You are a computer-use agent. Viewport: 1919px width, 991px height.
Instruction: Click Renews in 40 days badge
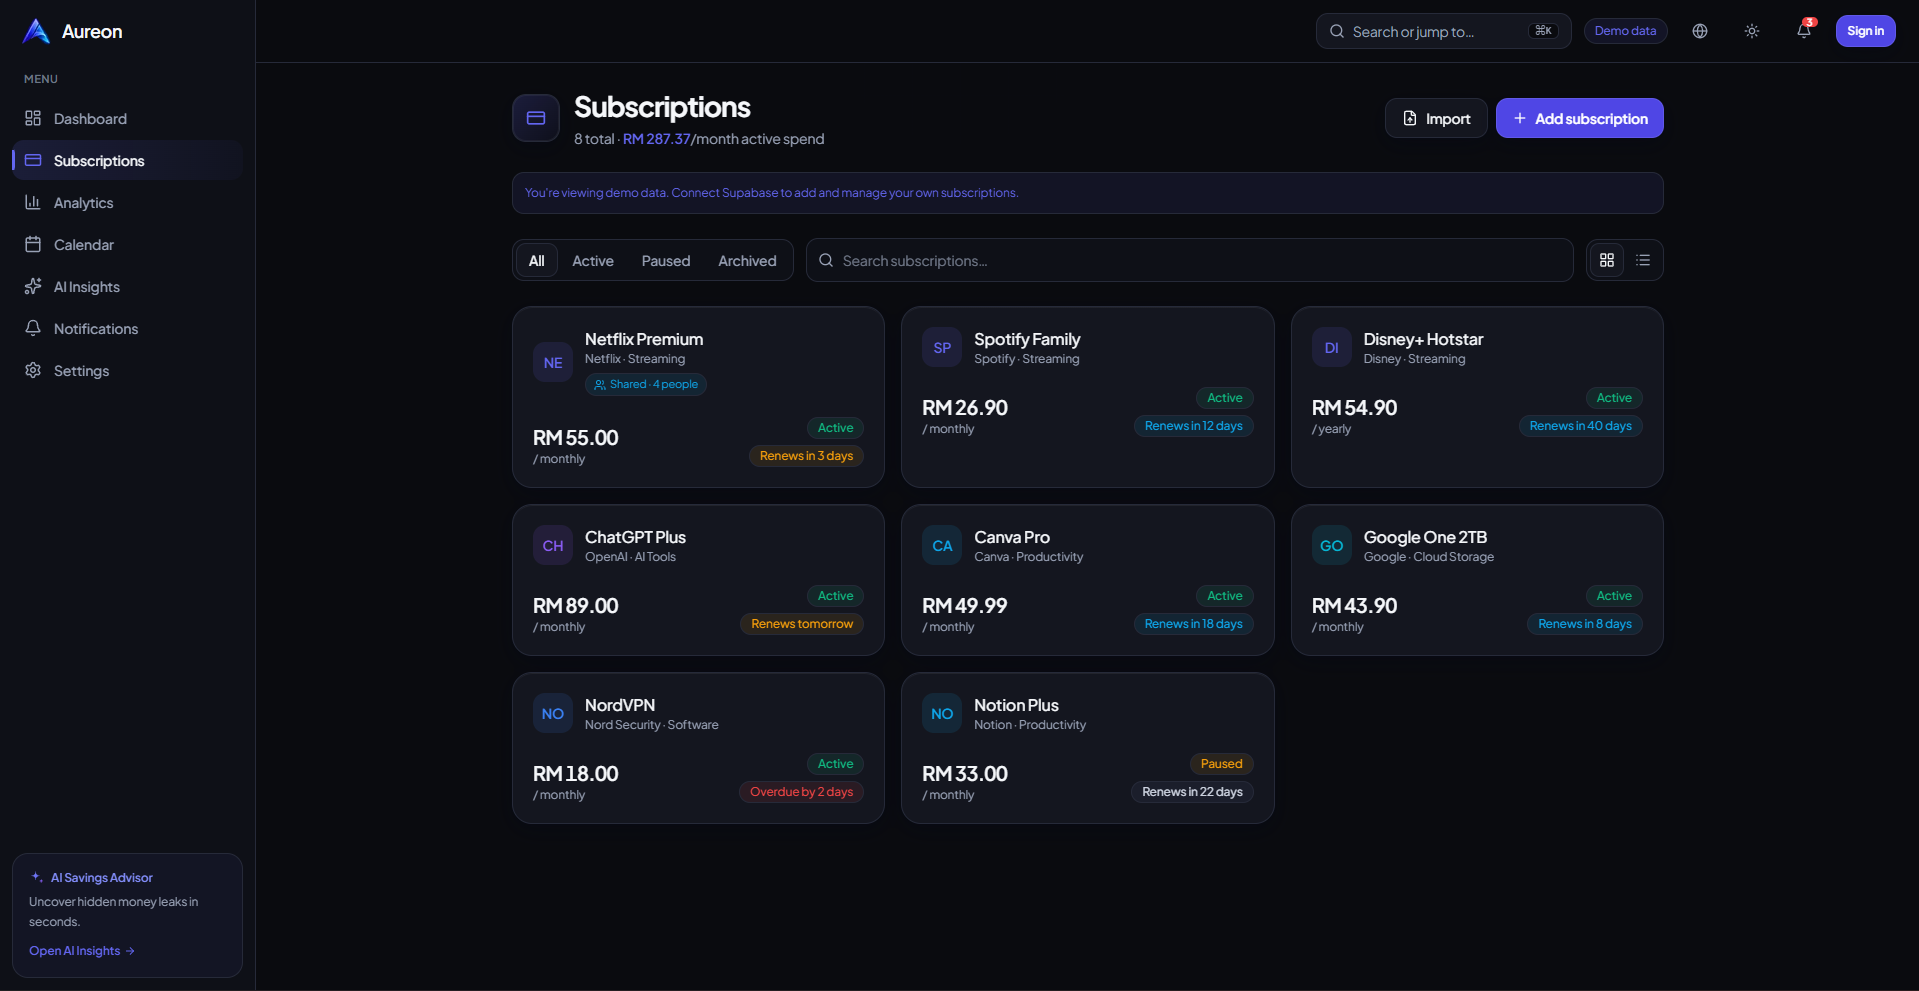pos(1580,426)
